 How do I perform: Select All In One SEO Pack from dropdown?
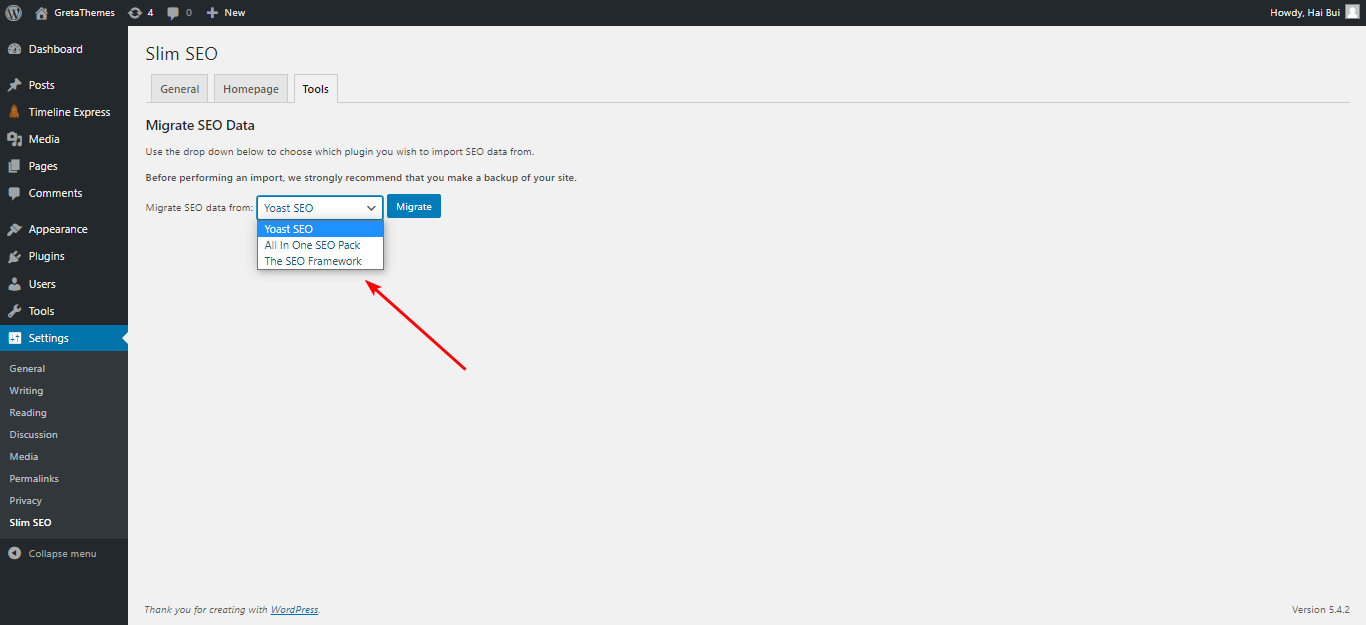click(312, 244)
